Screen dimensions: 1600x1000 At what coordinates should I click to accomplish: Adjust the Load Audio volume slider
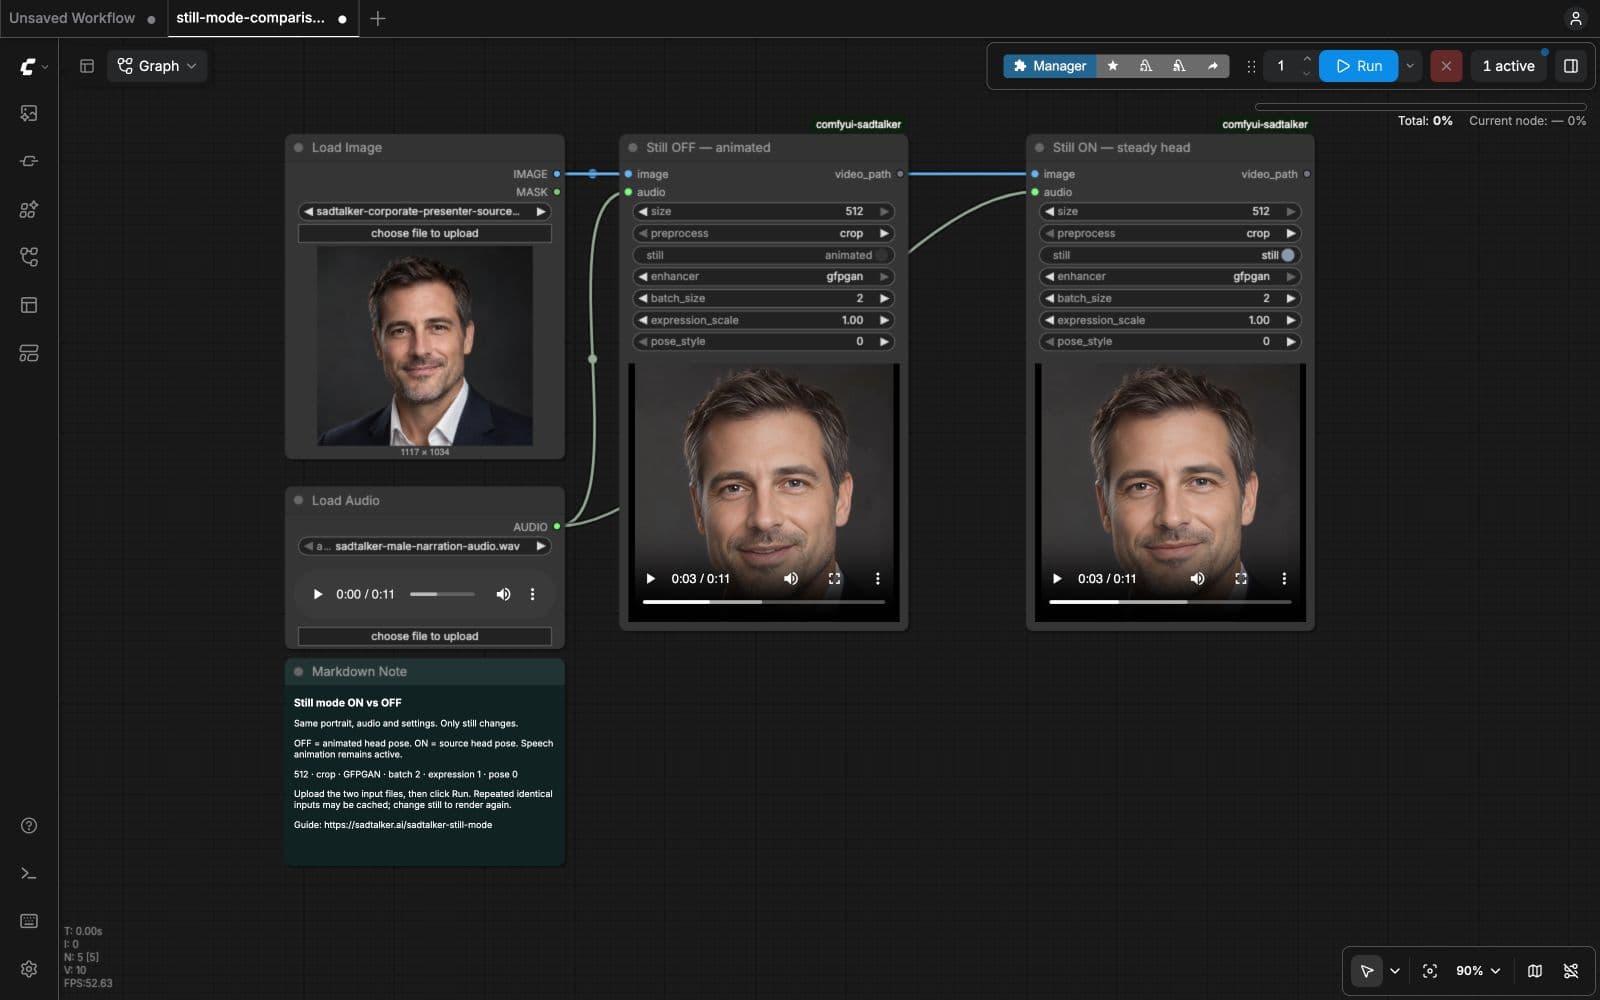(x=442, y=594)
